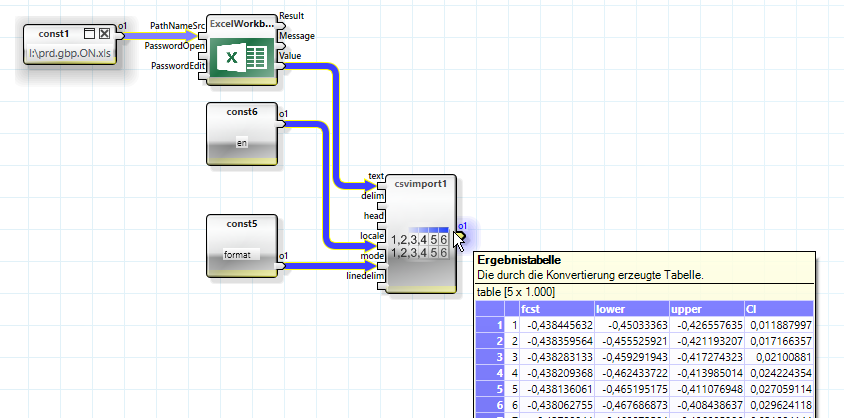Click row header 6 in result table

tap(490, 405)
